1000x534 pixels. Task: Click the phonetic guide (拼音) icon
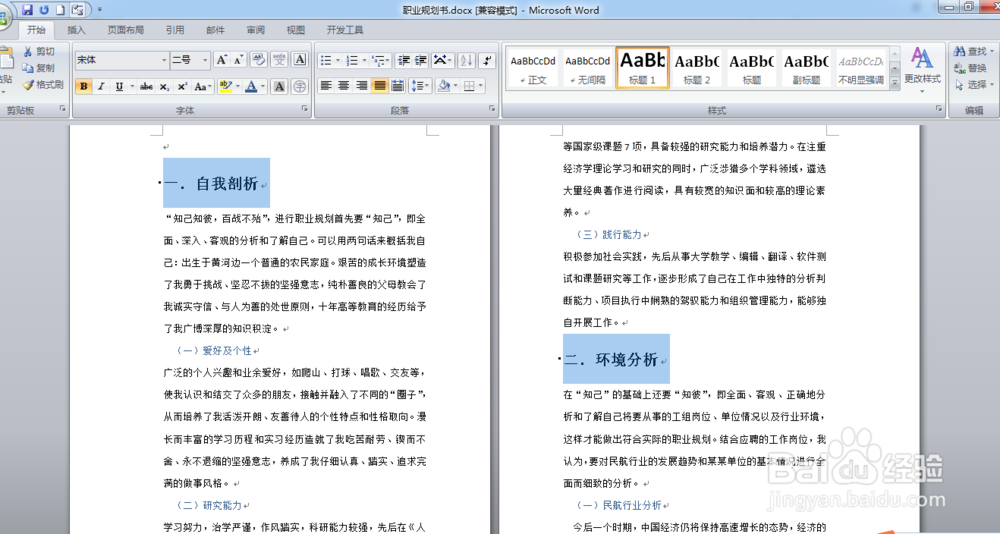click(279, 60)
